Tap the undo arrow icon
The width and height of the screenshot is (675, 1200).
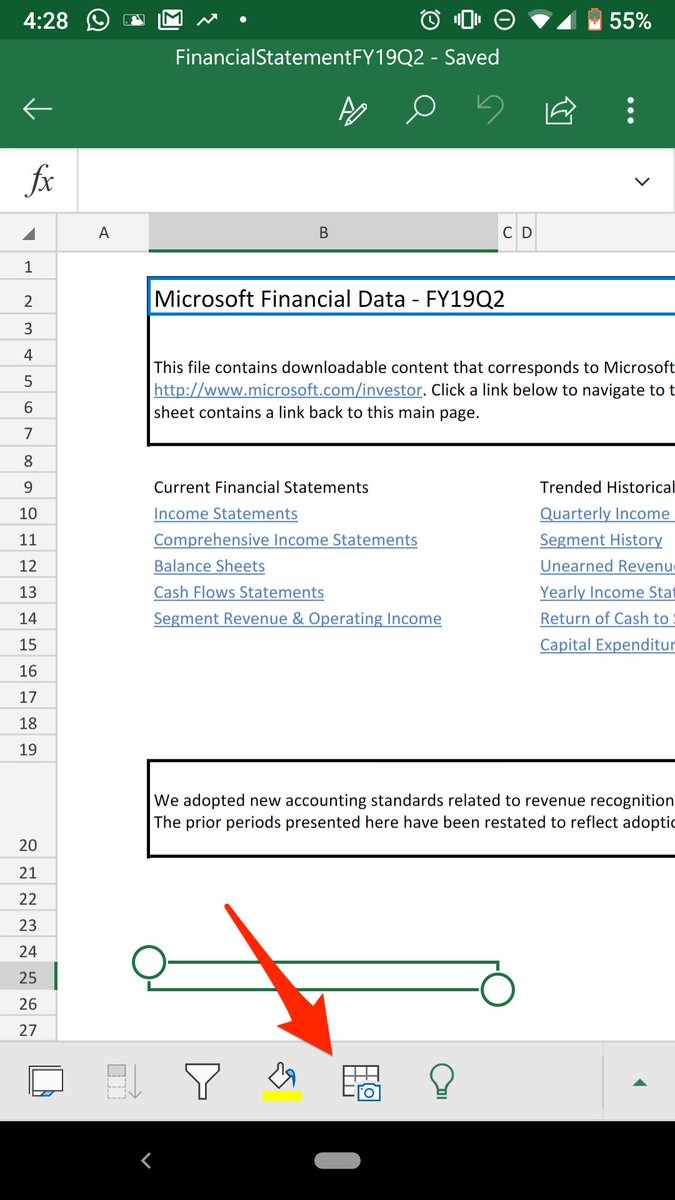491,110
